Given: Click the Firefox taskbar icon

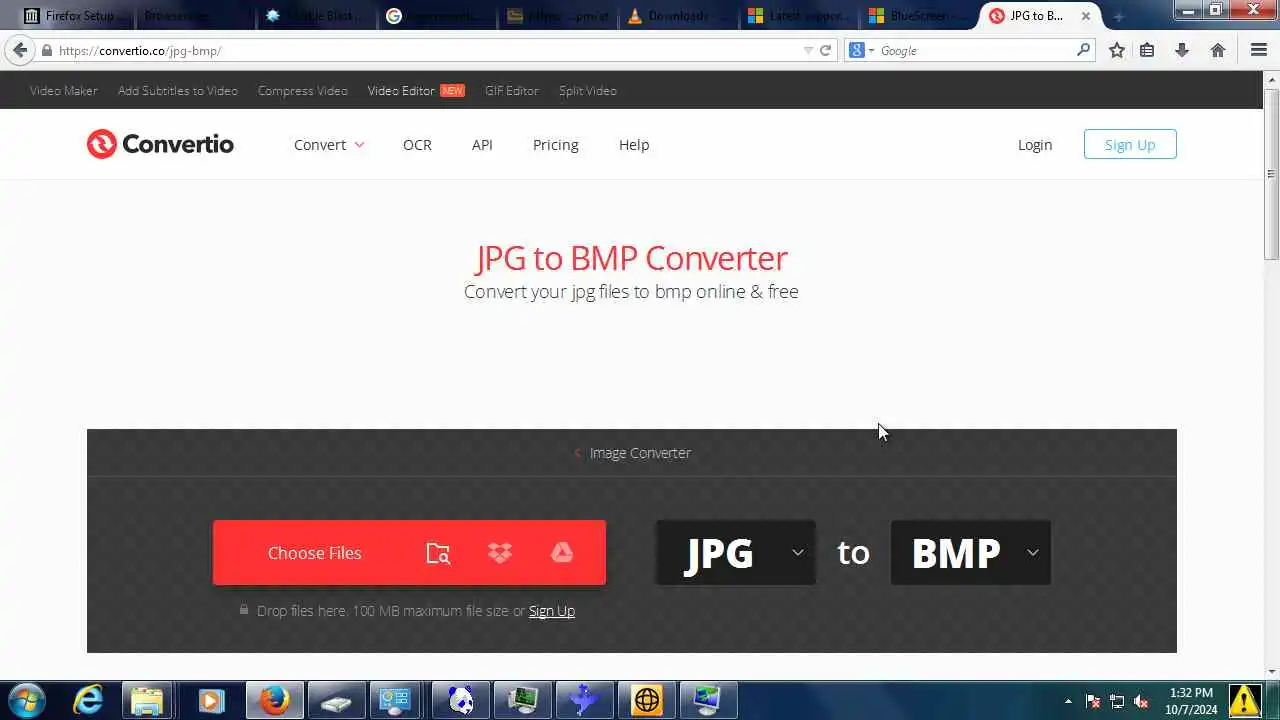Looking at the screenshot, I should point(274,700).
